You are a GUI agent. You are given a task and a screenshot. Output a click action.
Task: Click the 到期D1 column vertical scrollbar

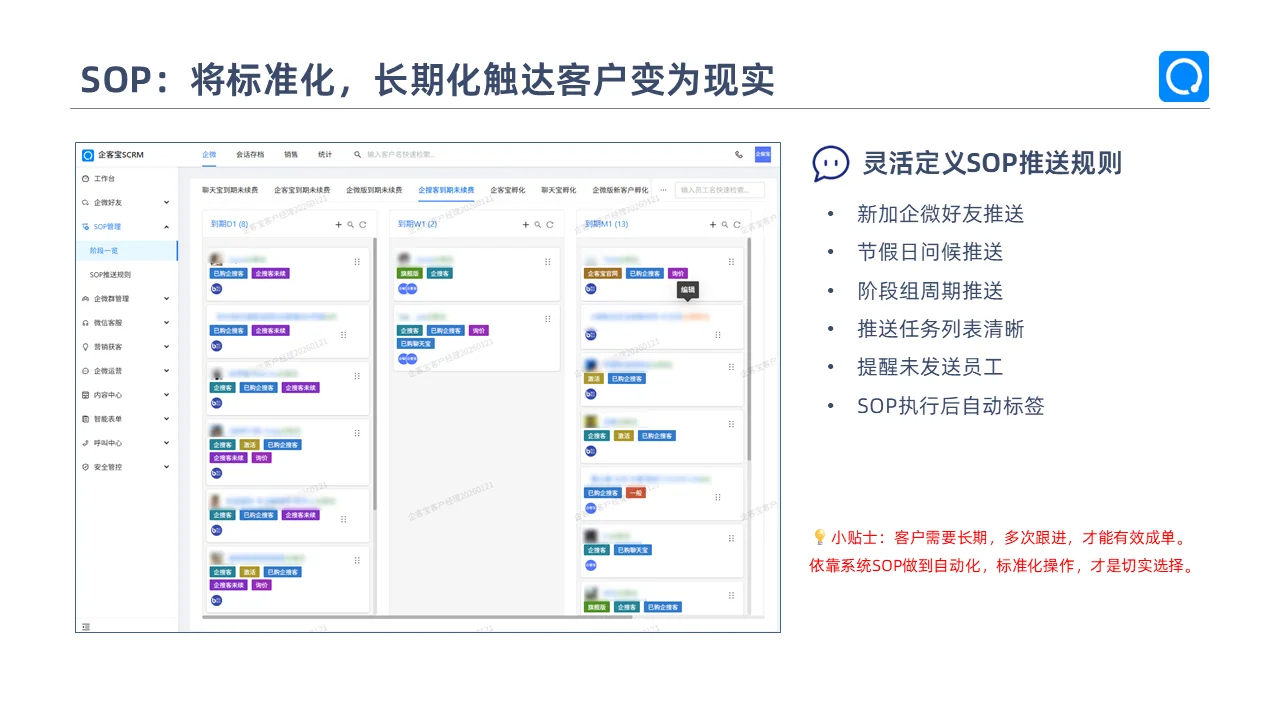tap(375, 374)
